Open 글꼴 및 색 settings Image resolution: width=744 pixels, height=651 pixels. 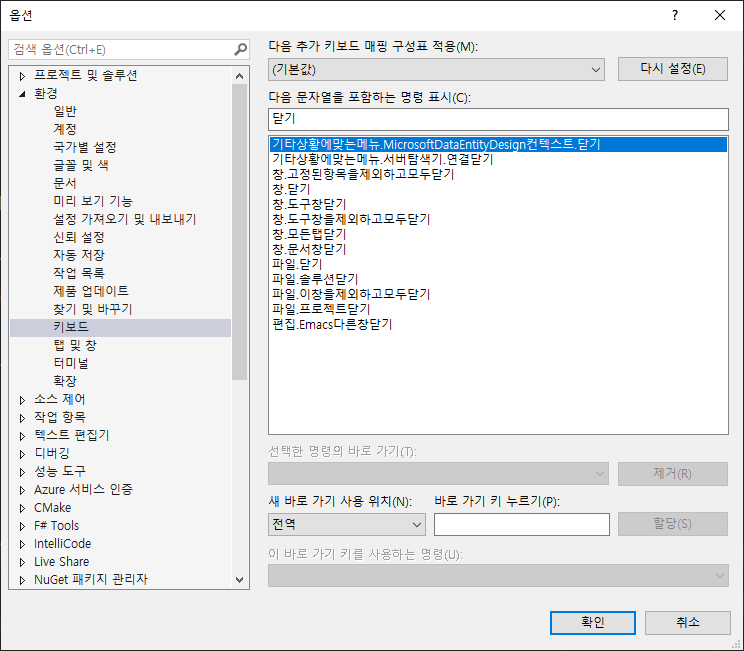point(81,165)
